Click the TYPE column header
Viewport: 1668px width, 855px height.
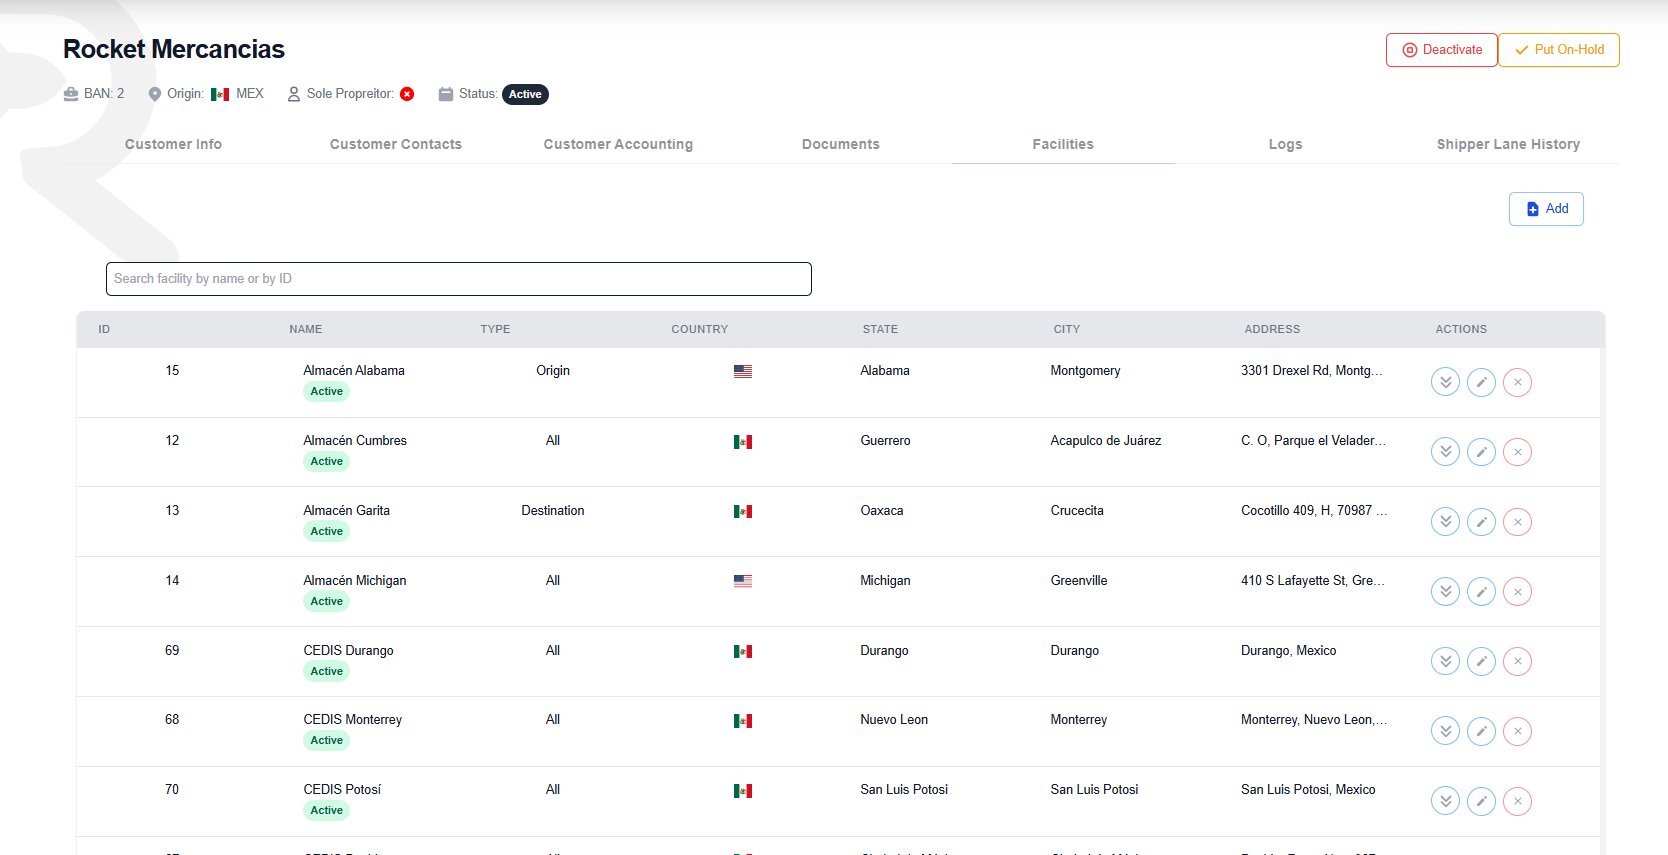click(x=495, y=329)
